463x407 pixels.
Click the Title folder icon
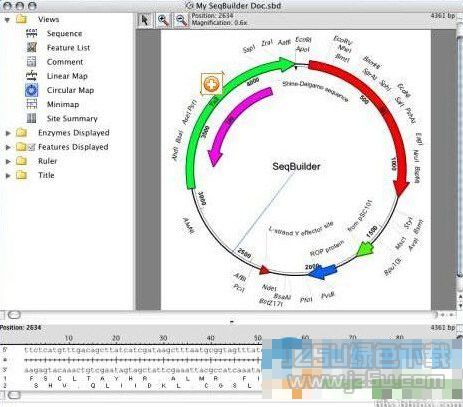(21, 175)
